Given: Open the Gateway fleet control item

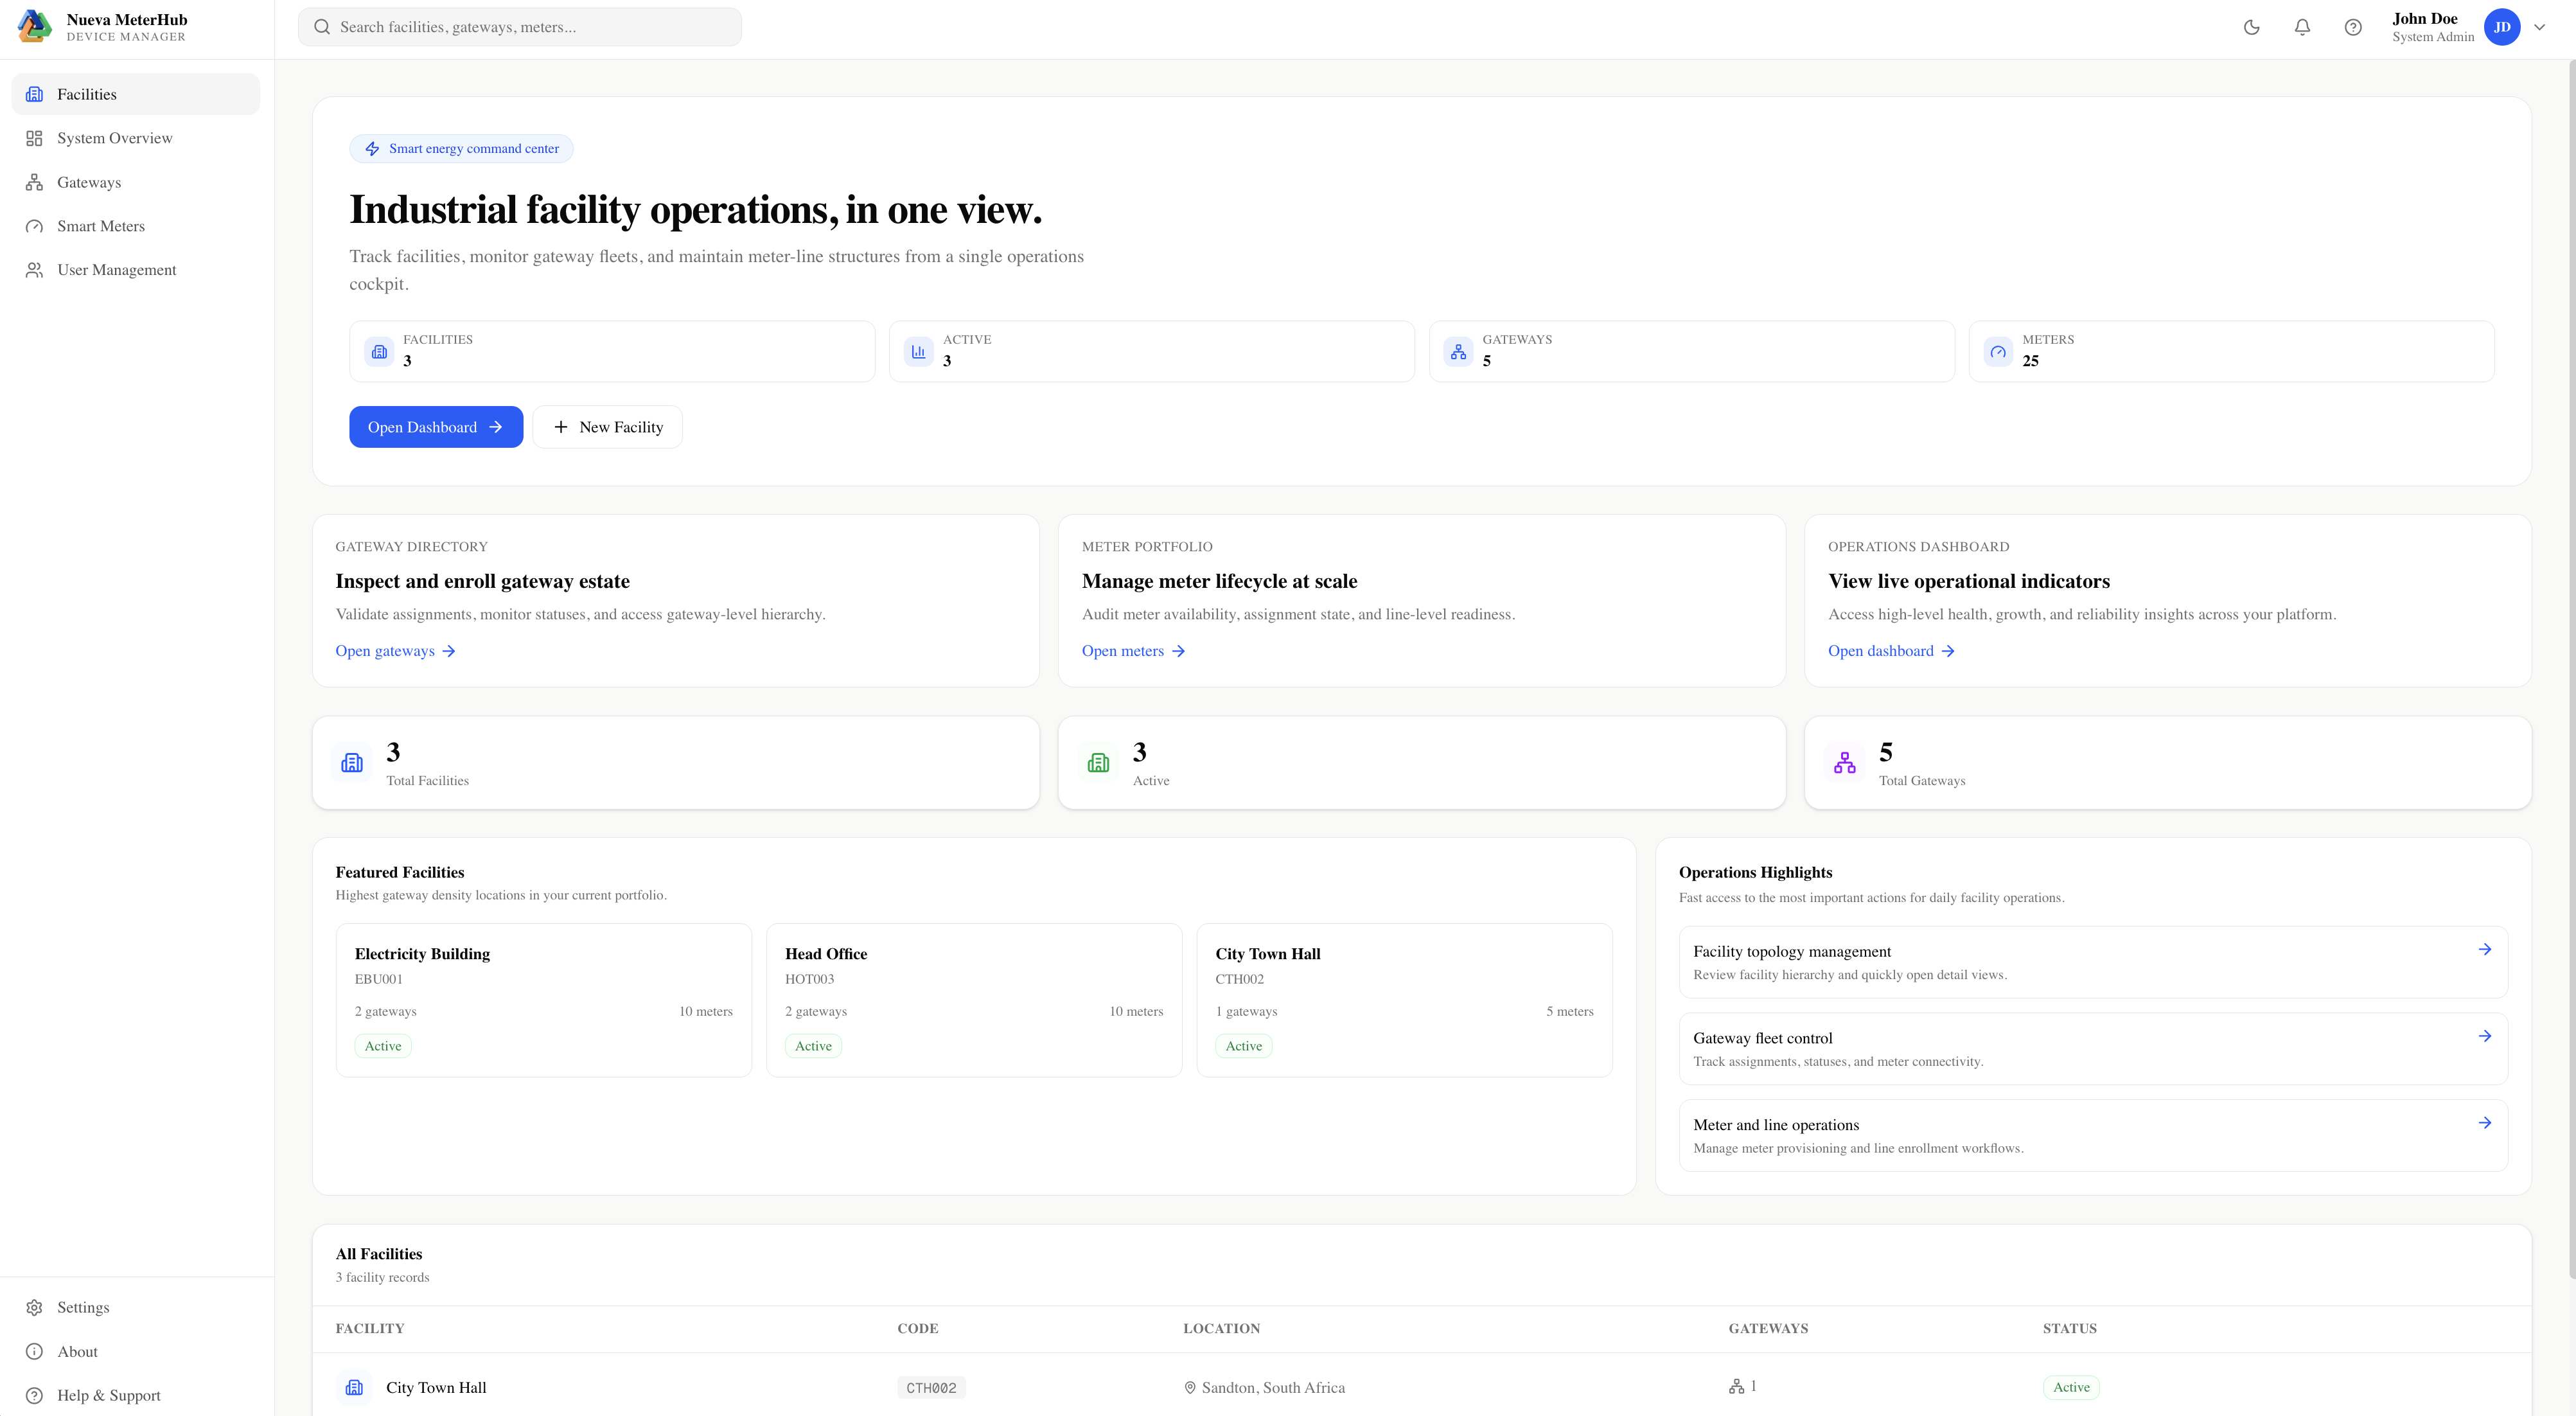Looking at the screenshot, I should [2093, 1049].
